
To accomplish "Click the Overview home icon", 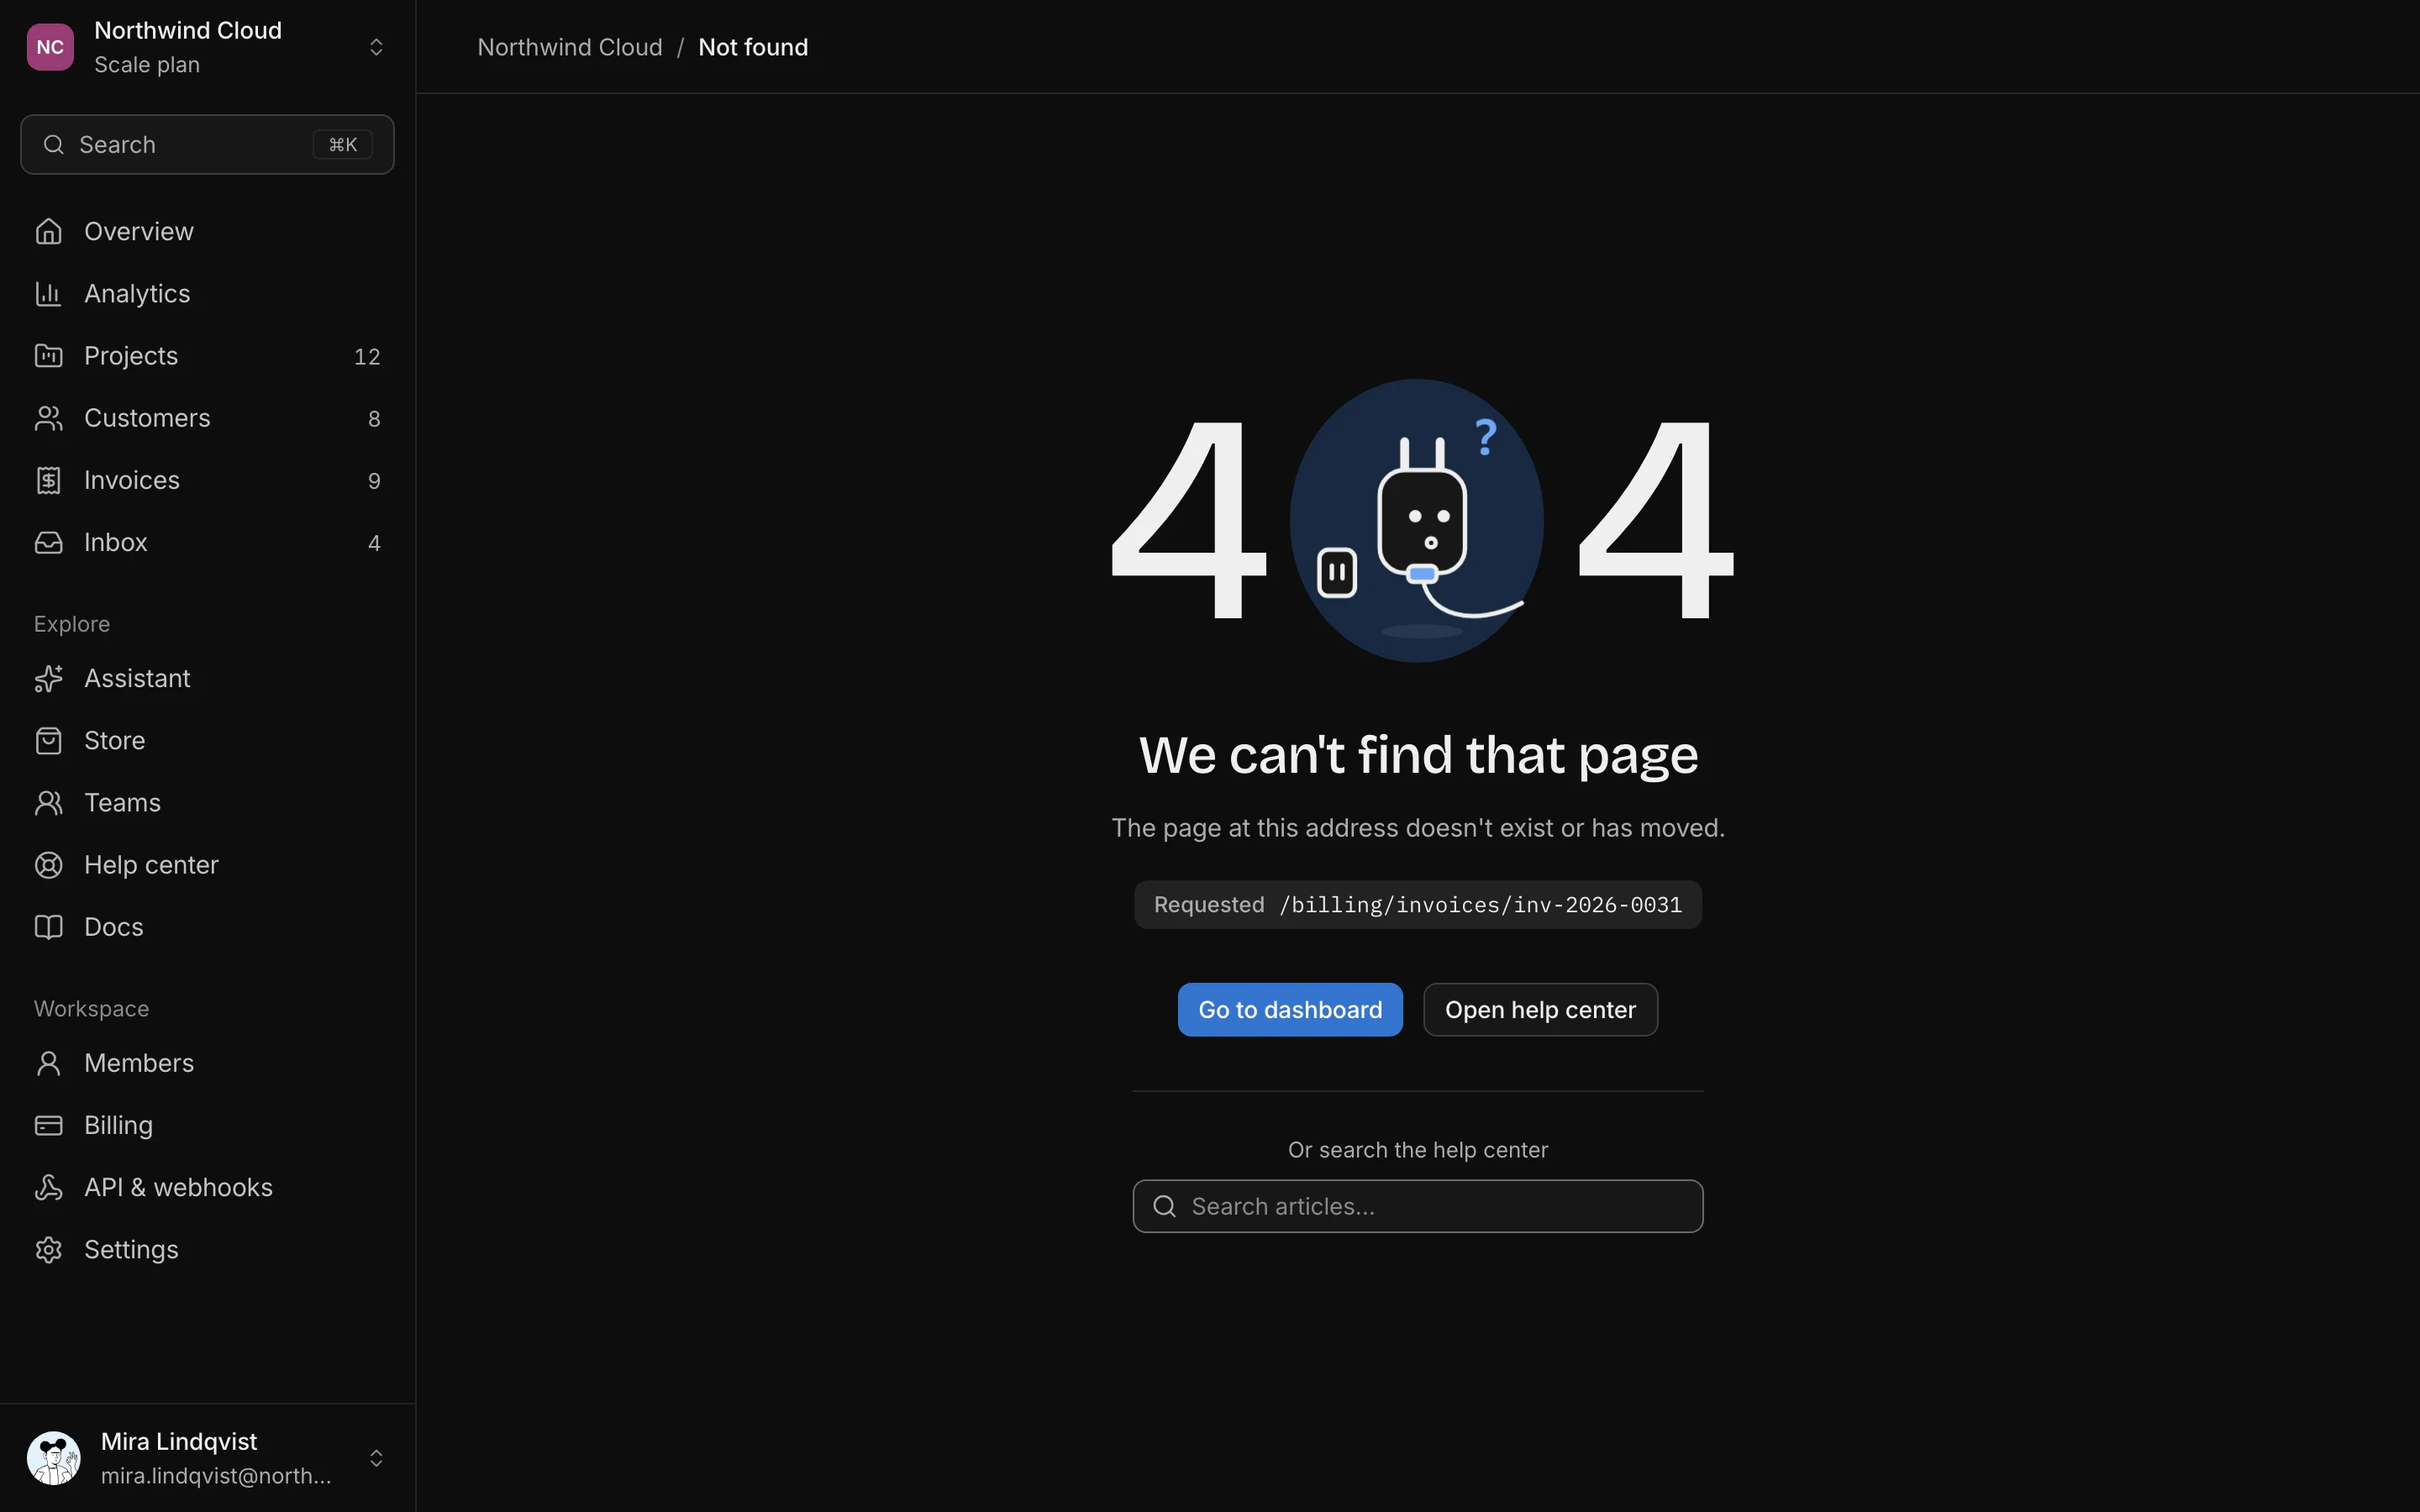I will pos(48,231).
